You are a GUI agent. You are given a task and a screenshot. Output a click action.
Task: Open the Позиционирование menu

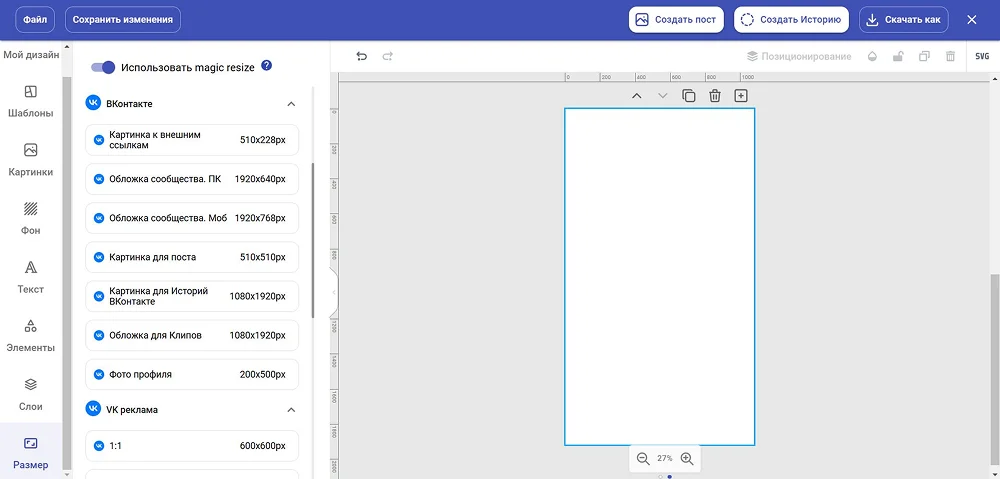coord(799,56)
